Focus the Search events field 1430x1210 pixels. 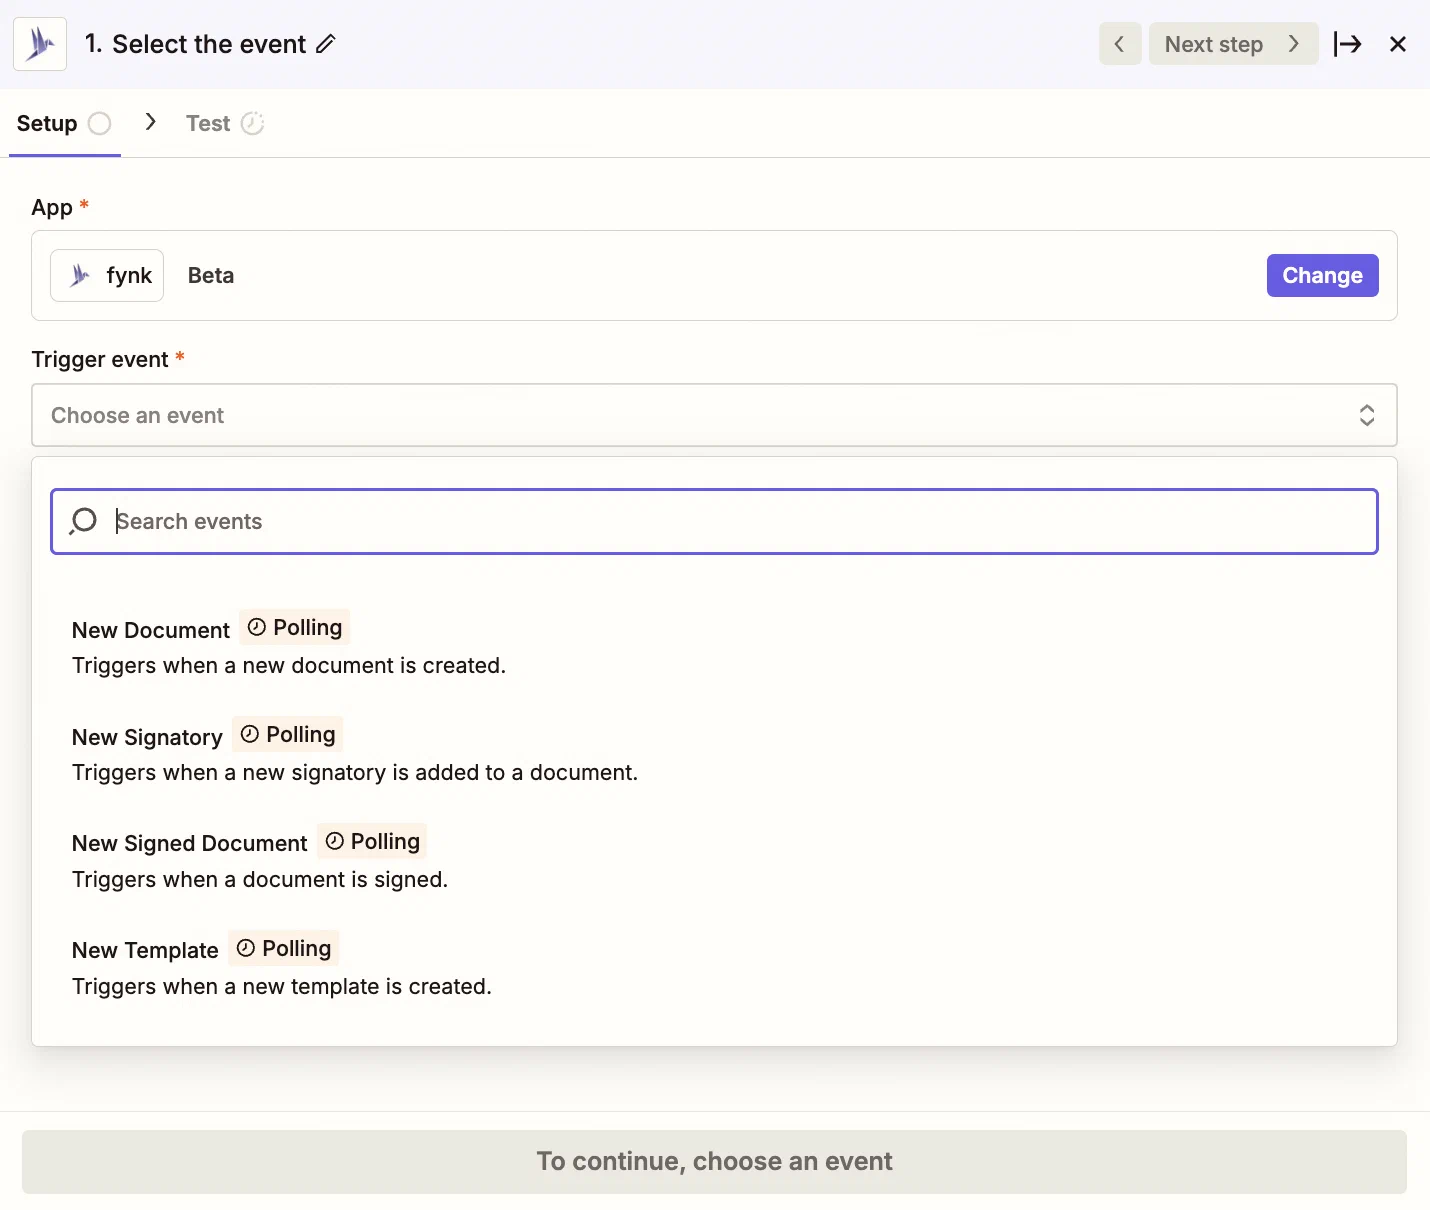pos(714,521)
